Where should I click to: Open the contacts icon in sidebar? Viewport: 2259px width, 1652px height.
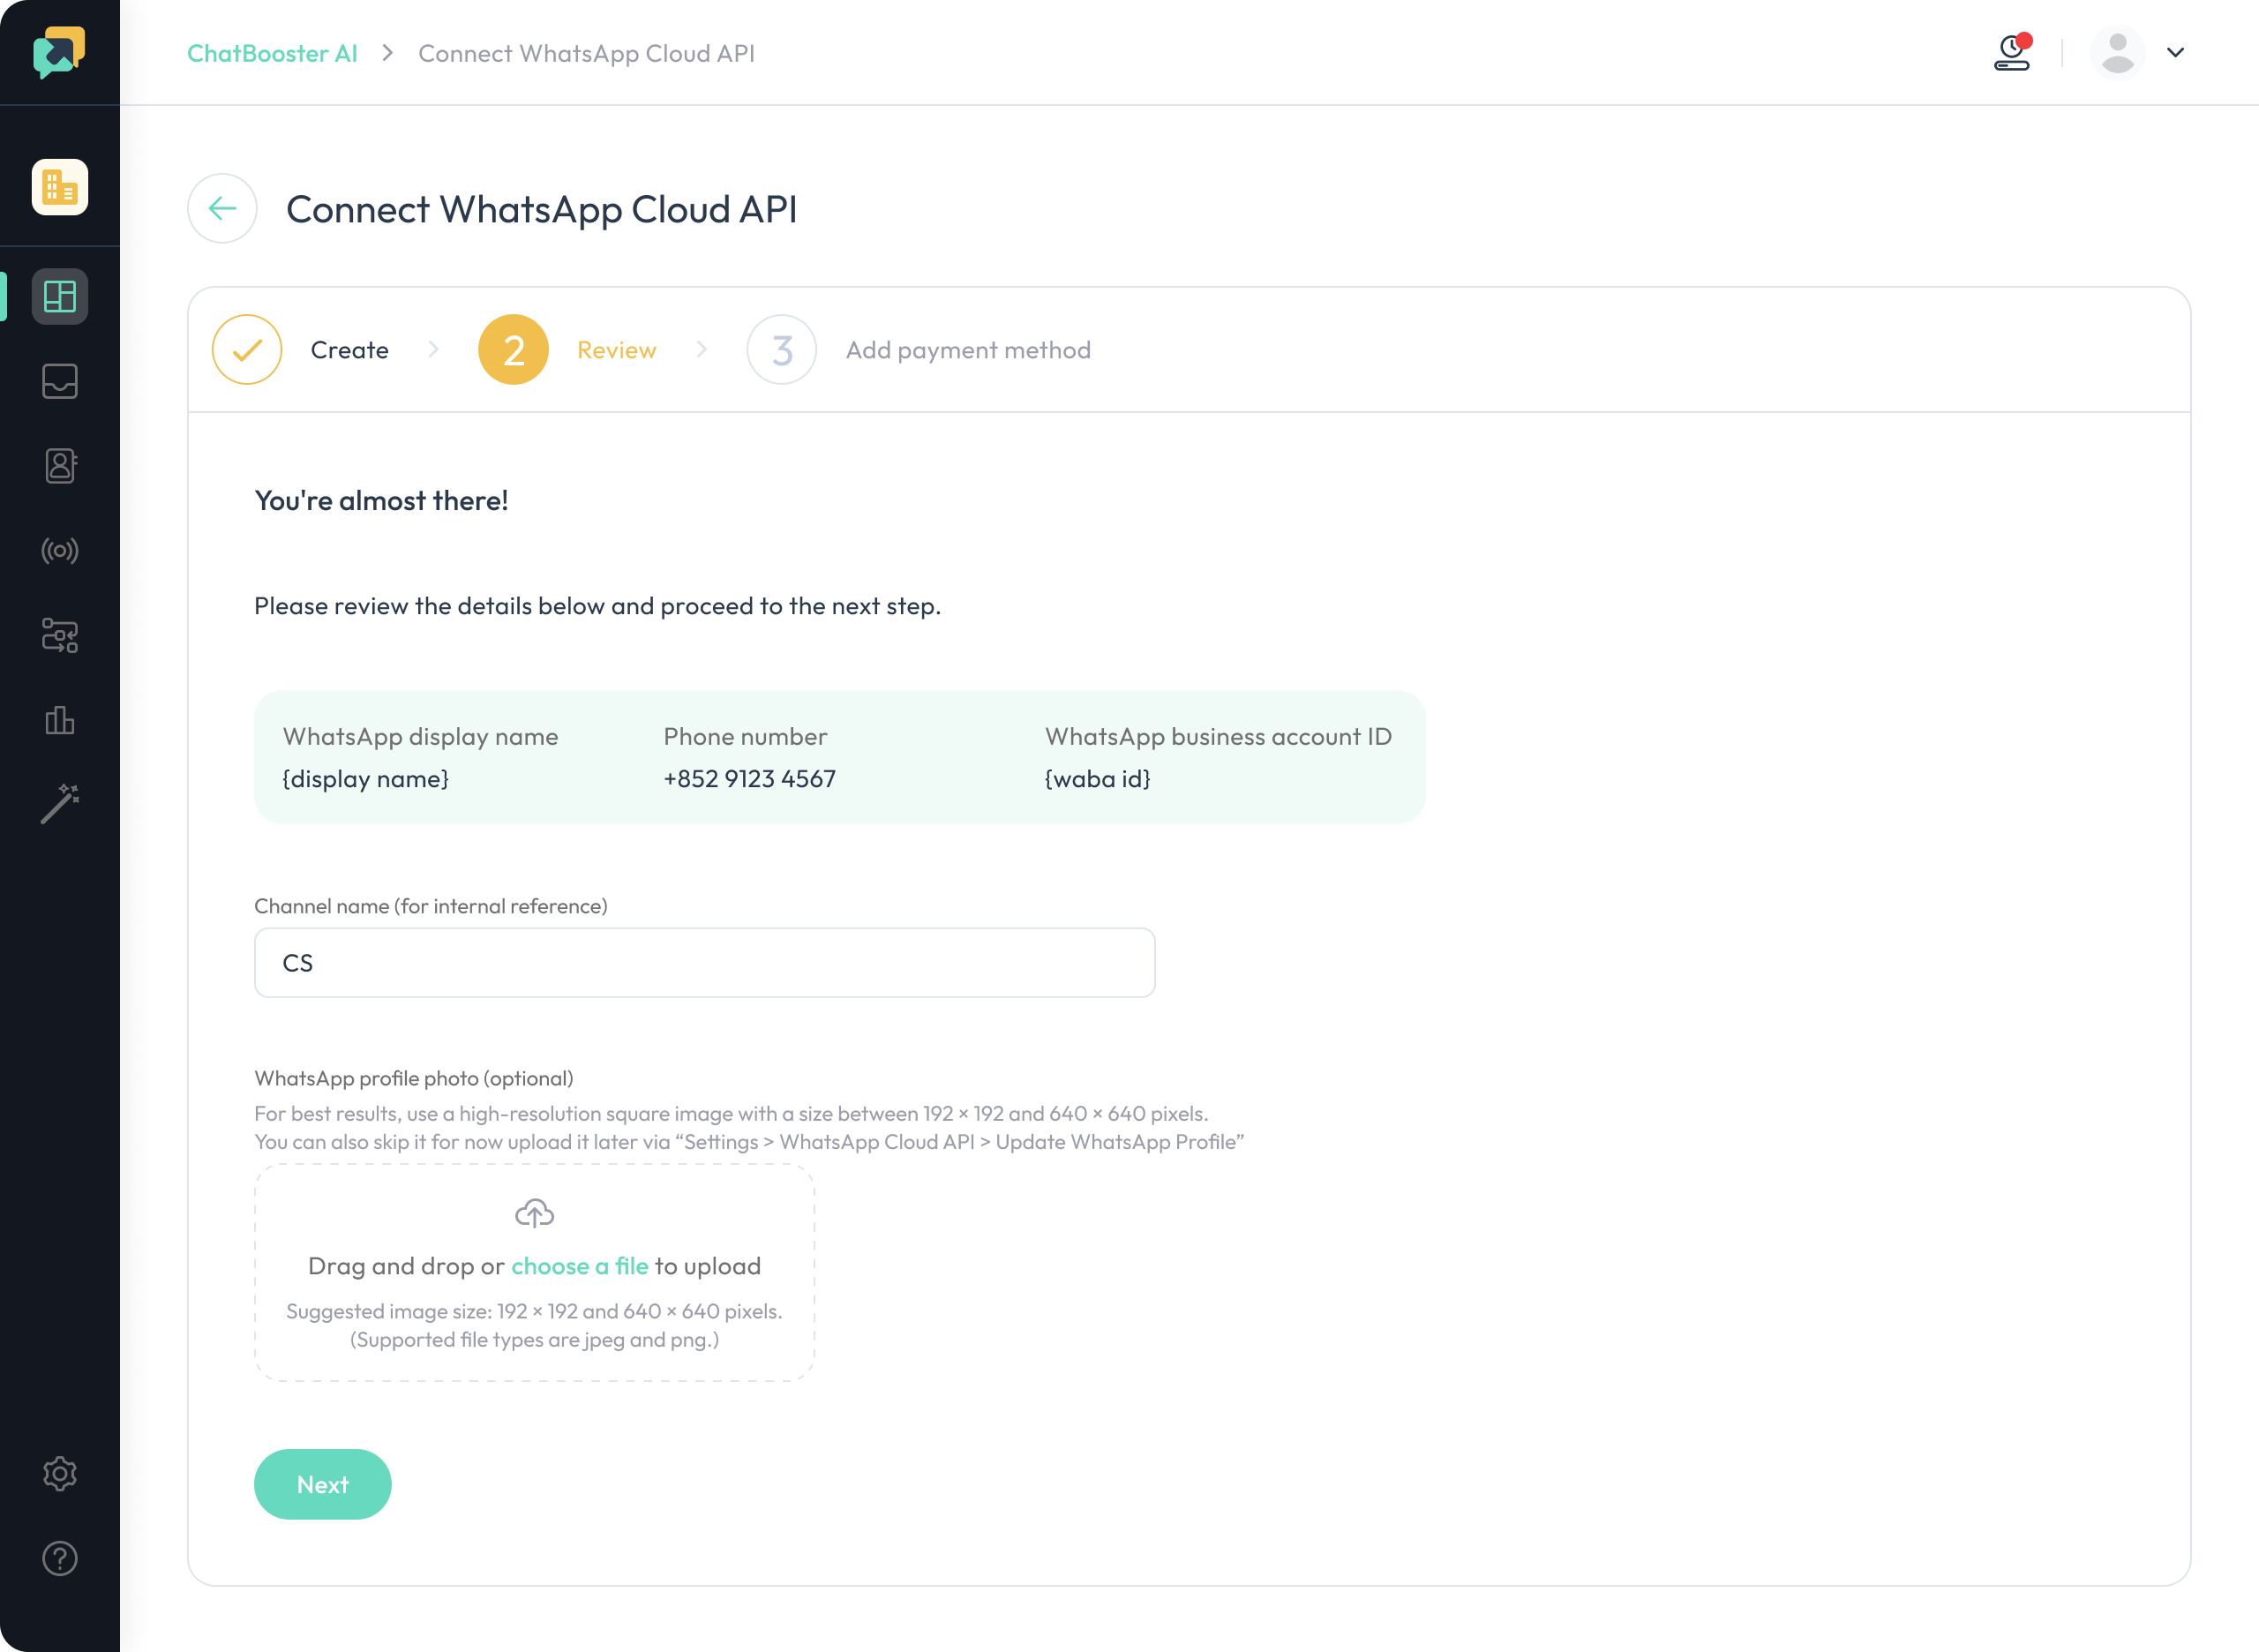(x=60, y=466)
